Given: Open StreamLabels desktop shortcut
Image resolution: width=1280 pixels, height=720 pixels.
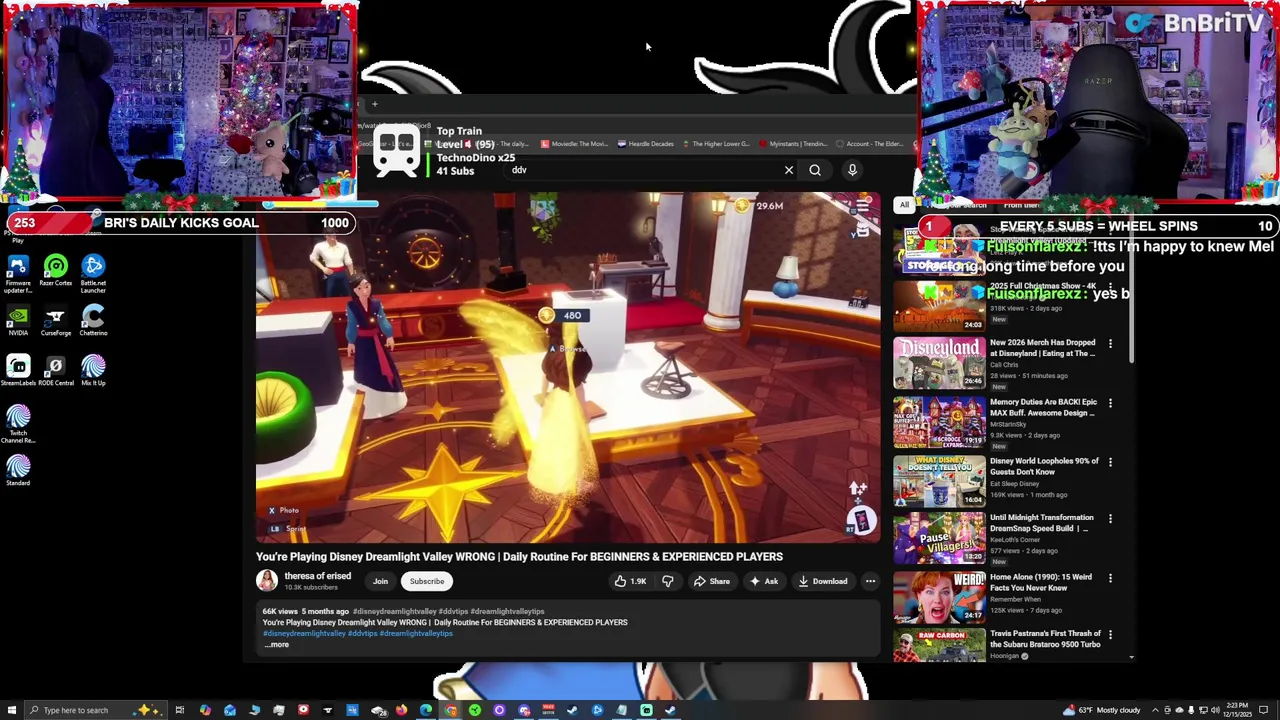Looking at the screenshot, I should tap(18, 372).
